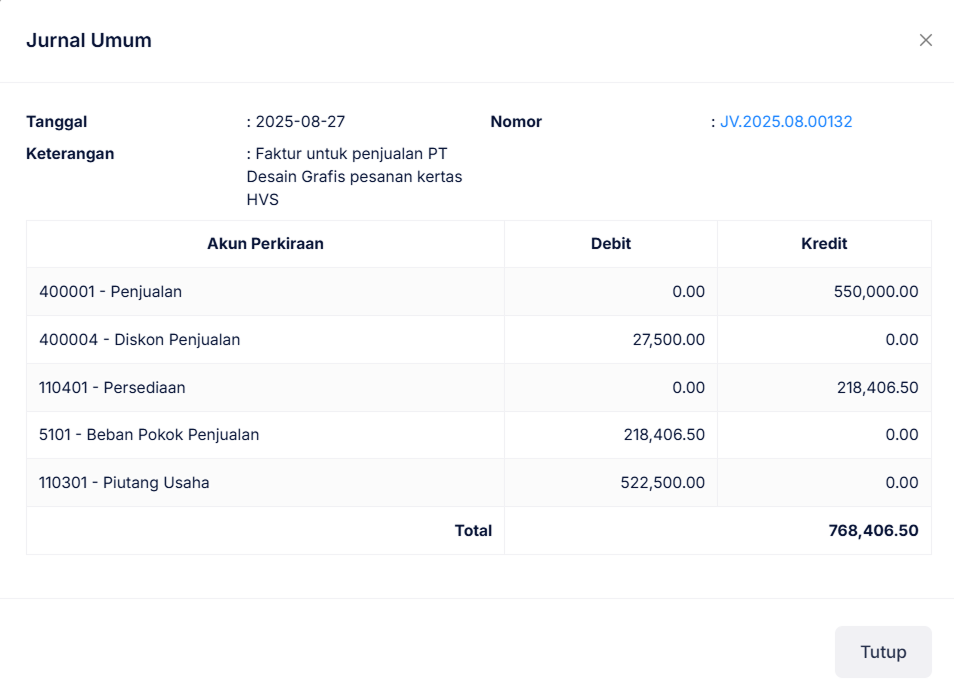The width and height of the screenshot is (954, 698).
Task: Click the 27,500.00 debit amount
Action: pyautogui.click(x=668, y=340)
